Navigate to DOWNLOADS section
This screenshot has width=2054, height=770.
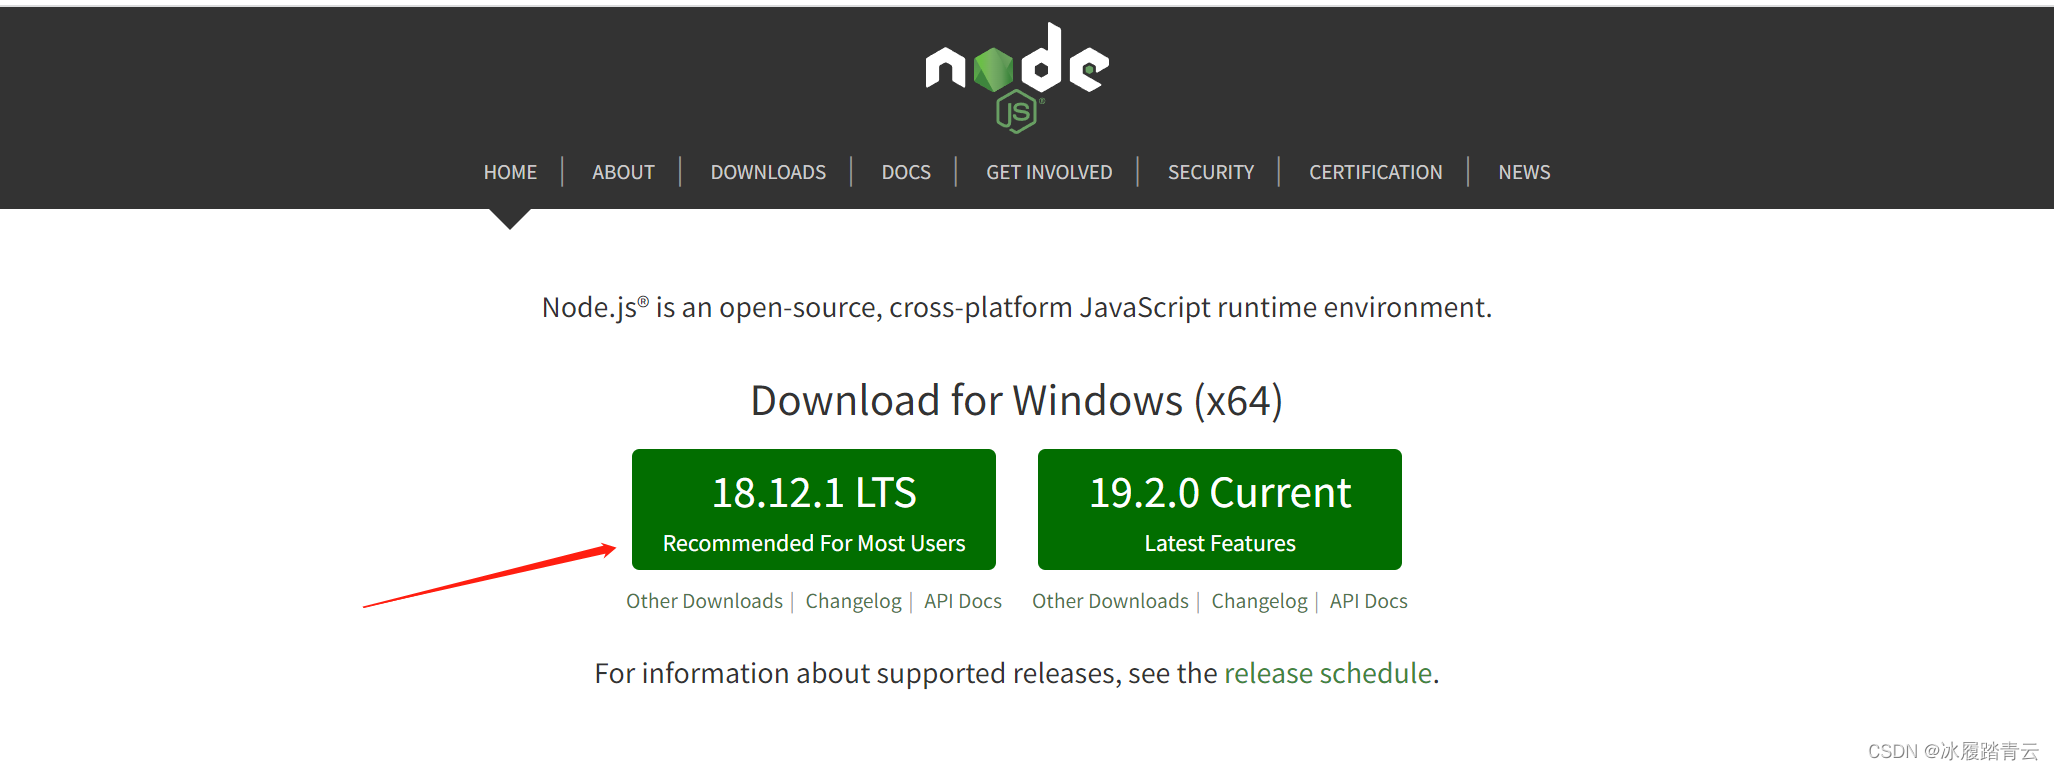tap(768, 171)
